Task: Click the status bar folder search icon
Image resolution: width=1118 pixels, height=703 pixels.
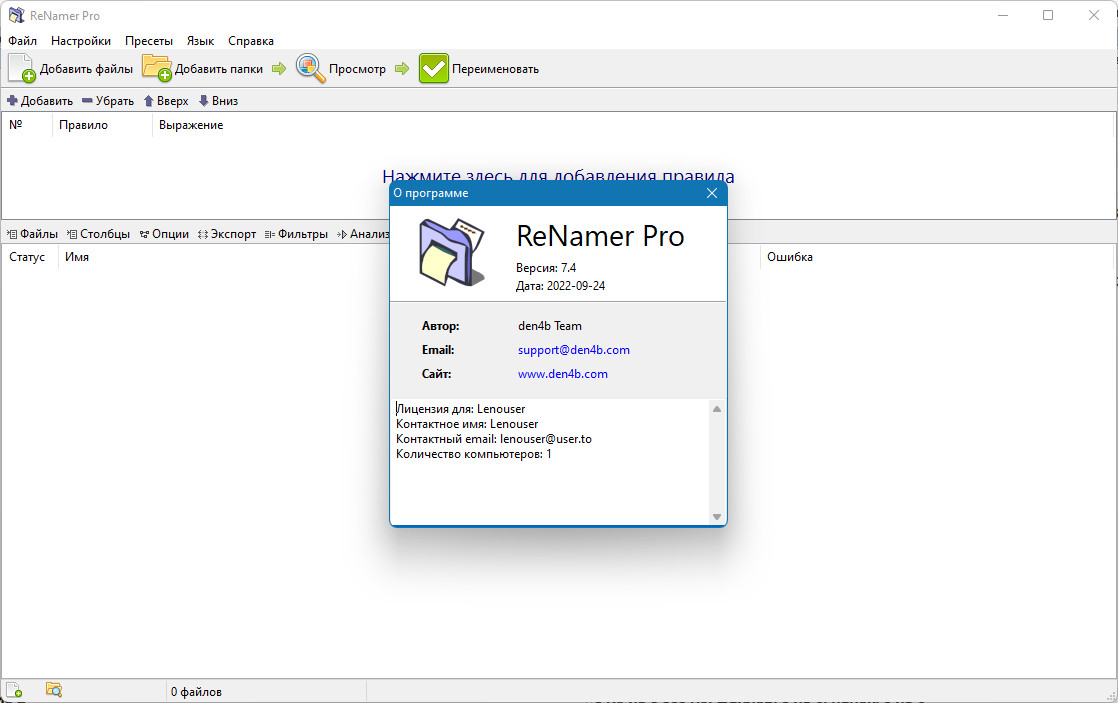Action: [x=53, y=690]
